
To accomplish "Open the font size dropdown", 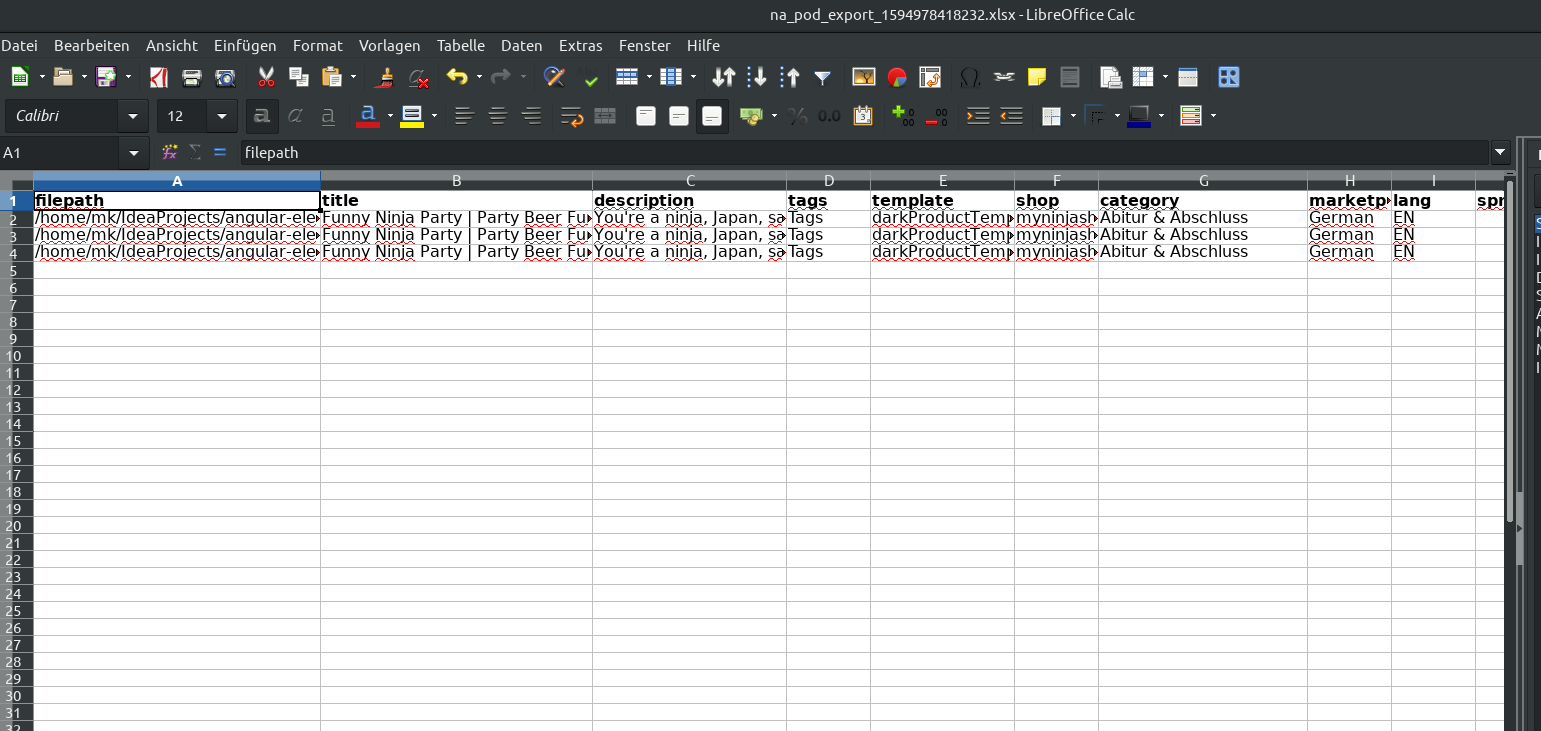I will pos(222,116).
